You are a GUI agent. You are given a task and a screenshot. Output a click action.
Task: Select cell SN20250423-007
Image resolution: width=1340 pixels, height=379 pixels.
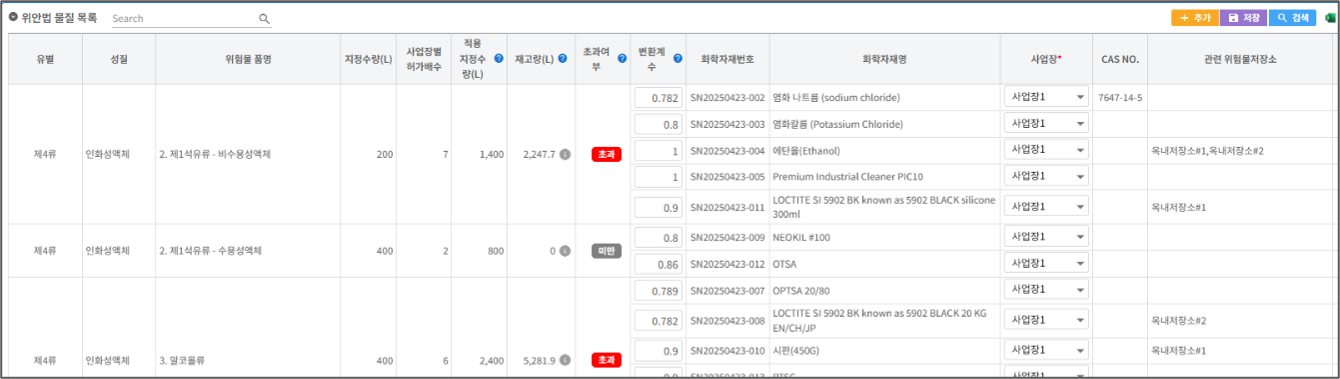coord(727,291)
